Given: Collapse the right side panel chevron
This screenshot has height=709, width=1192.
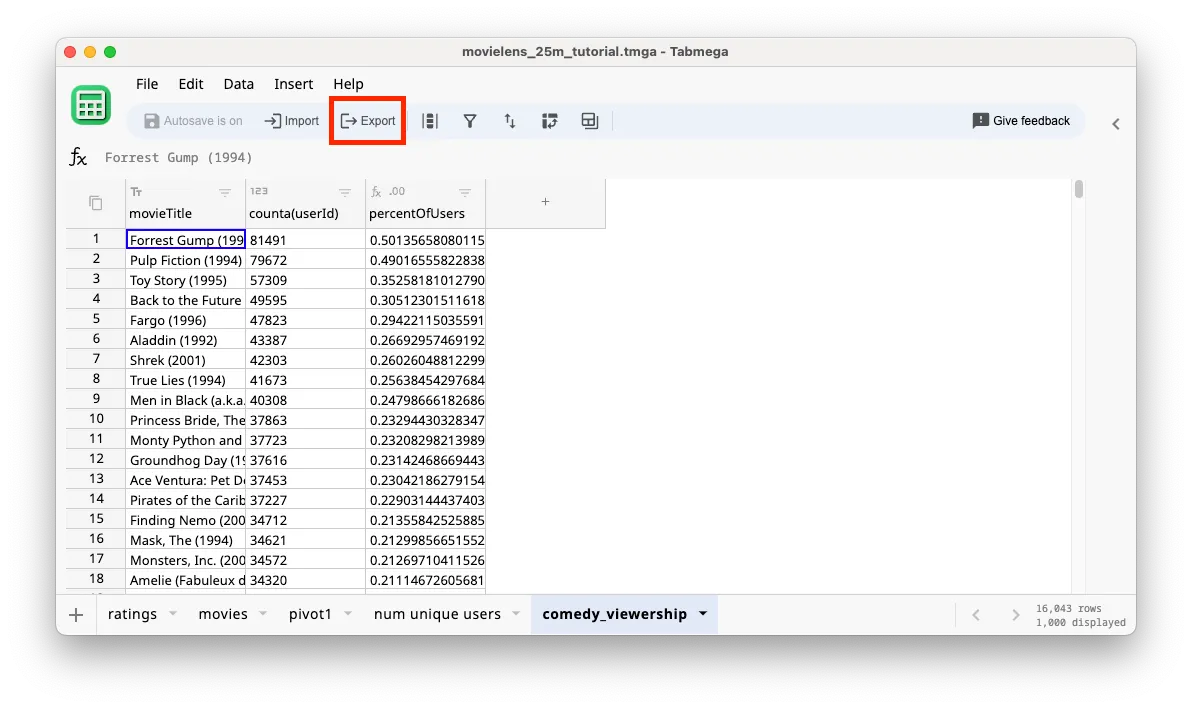Looking at the screenshot, I should (x=1115, y=124).
